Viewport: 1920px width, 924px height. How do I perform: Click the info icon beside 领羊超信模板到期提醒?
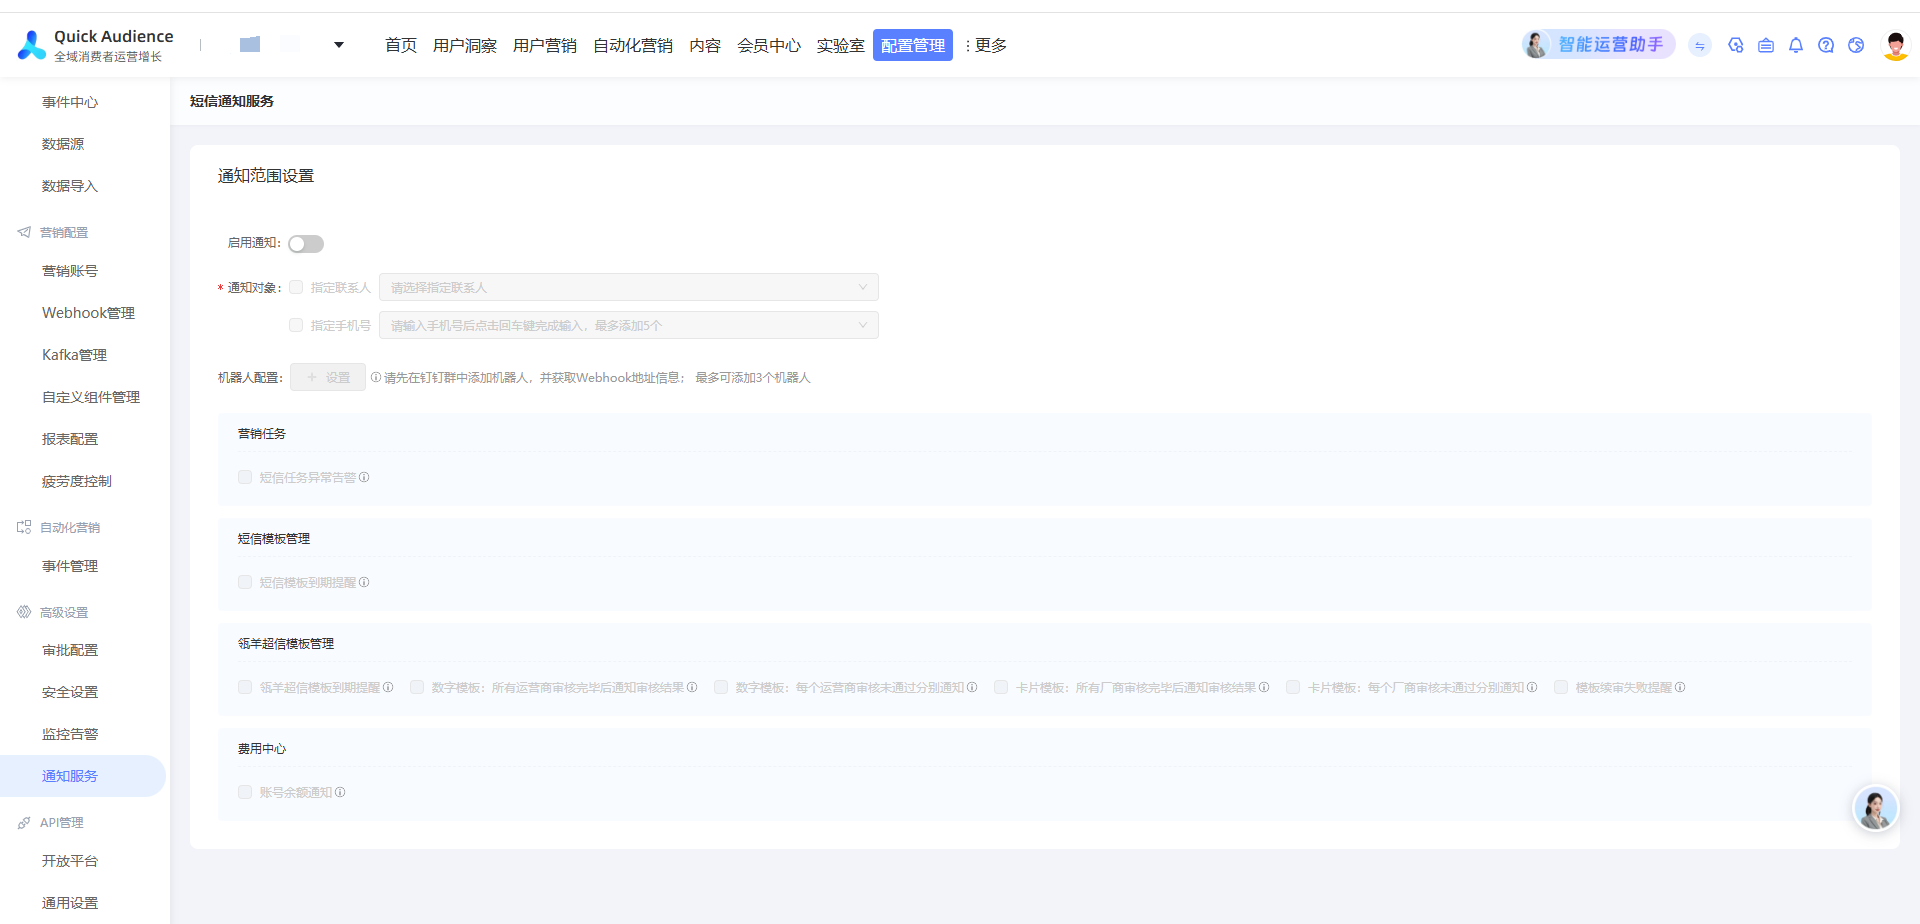388,688
